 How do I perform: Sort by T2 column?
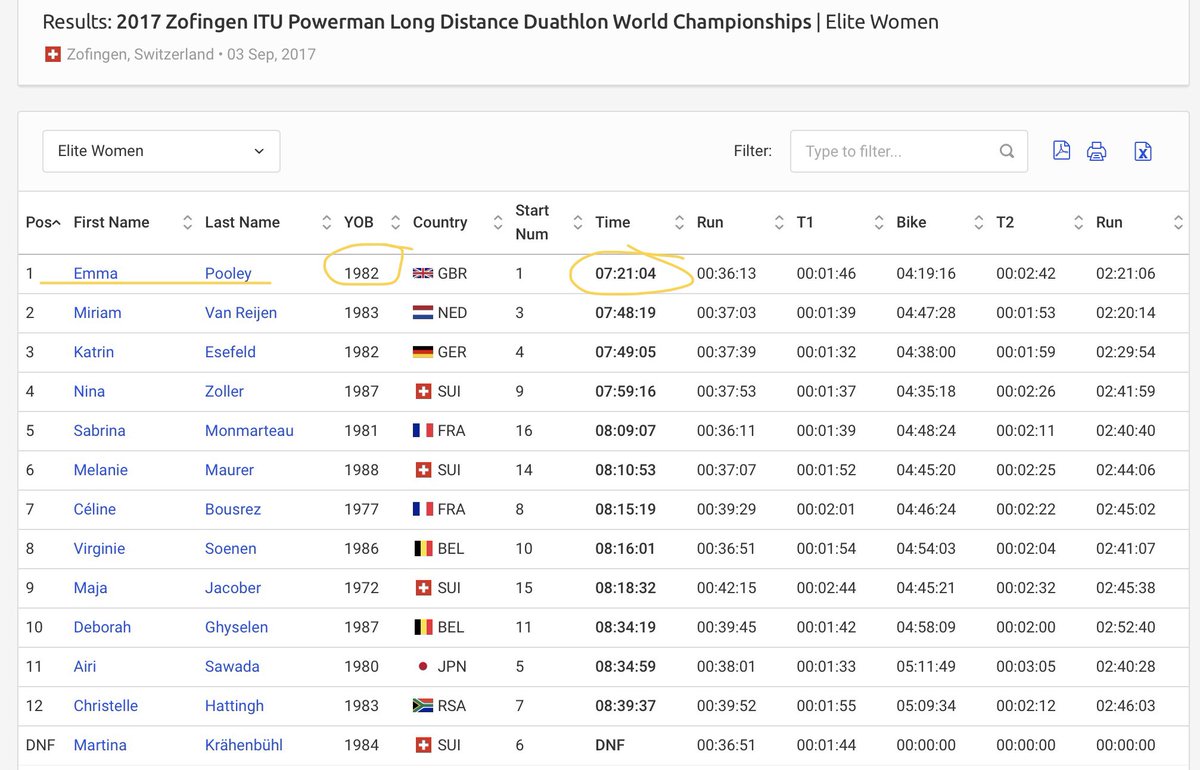click(1040, 222)
